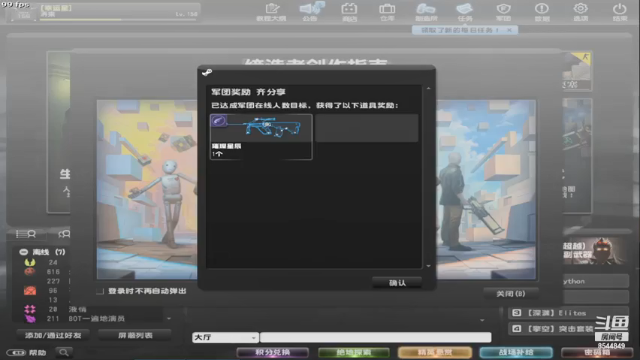640x360 pixels.
Task: Click the green 绝地探索 button
Action: pos(353,352)
